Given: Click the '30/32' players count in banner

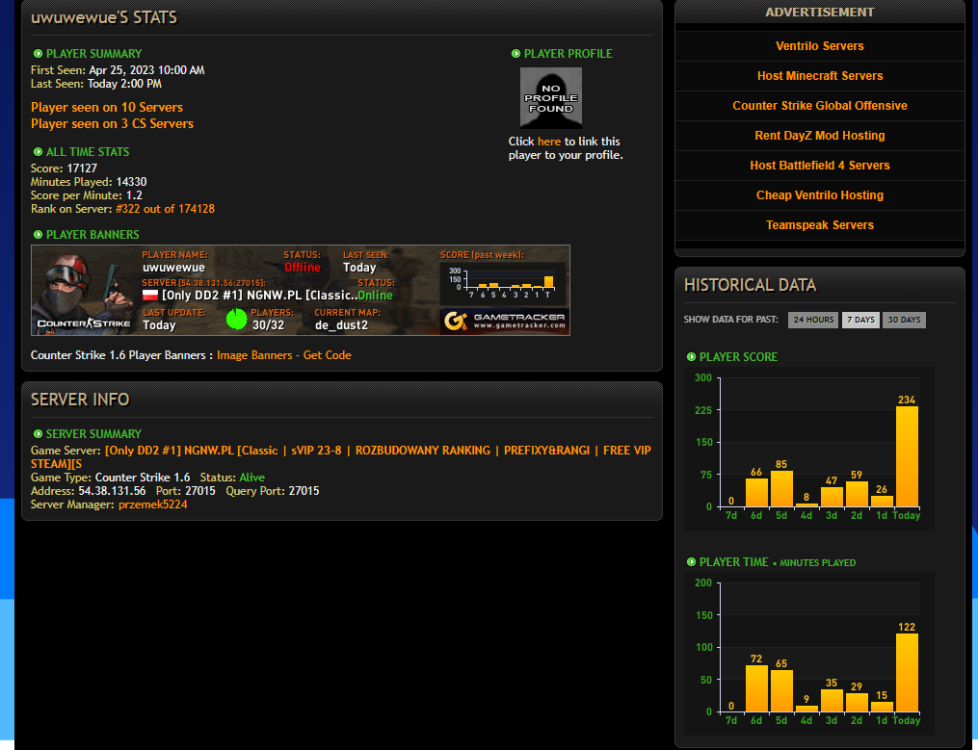Looking at the screenshot, I should pyautogui.click(x=268, y=325).
